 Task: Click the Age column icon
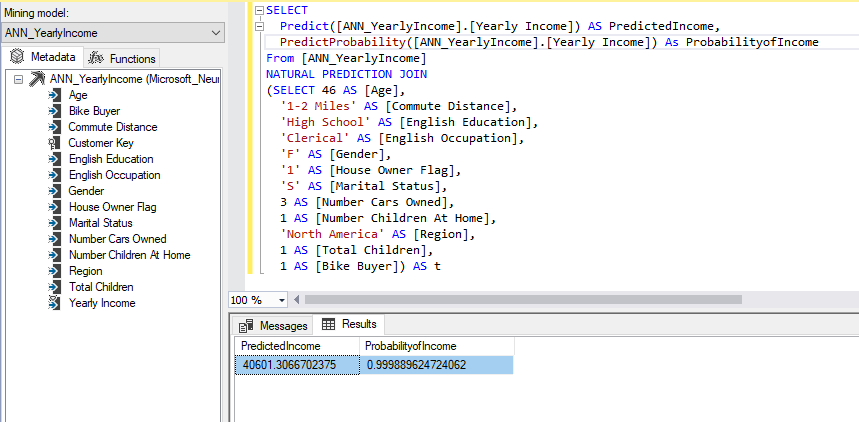[x=54, y=95]
